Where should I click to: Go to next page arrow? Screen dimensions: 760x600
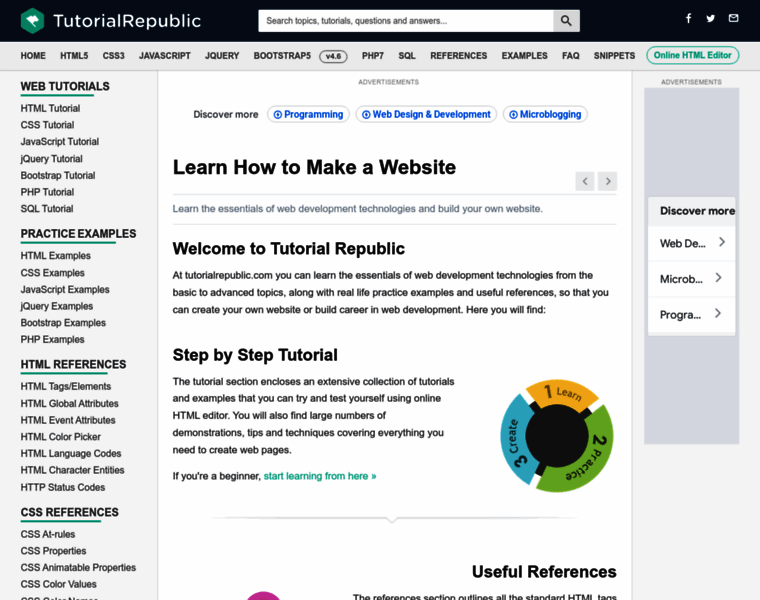[x=607, y=181]
